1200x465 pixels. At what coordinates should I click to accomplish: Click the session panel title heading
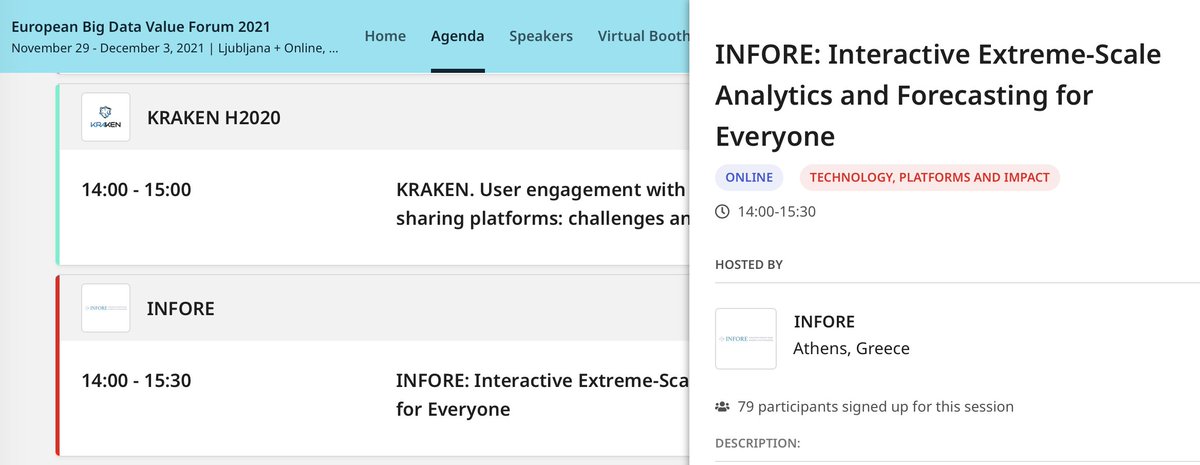[938, 95]
